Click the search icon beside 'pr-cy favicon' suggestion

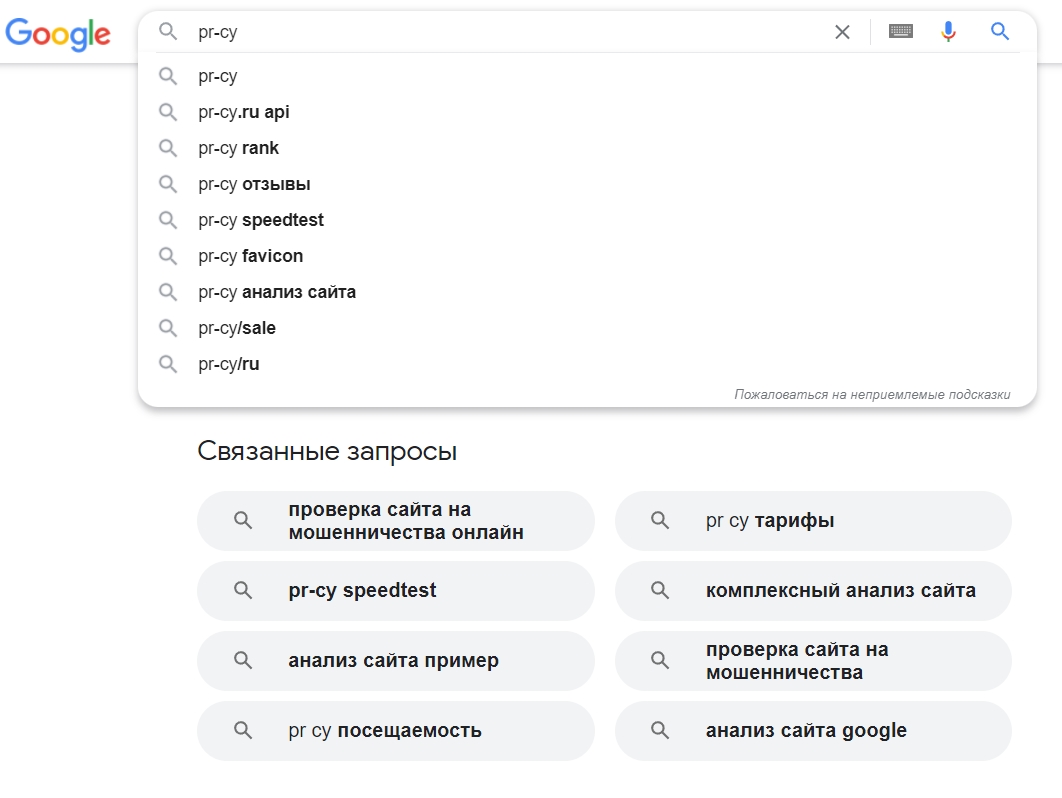click(167, 255)
